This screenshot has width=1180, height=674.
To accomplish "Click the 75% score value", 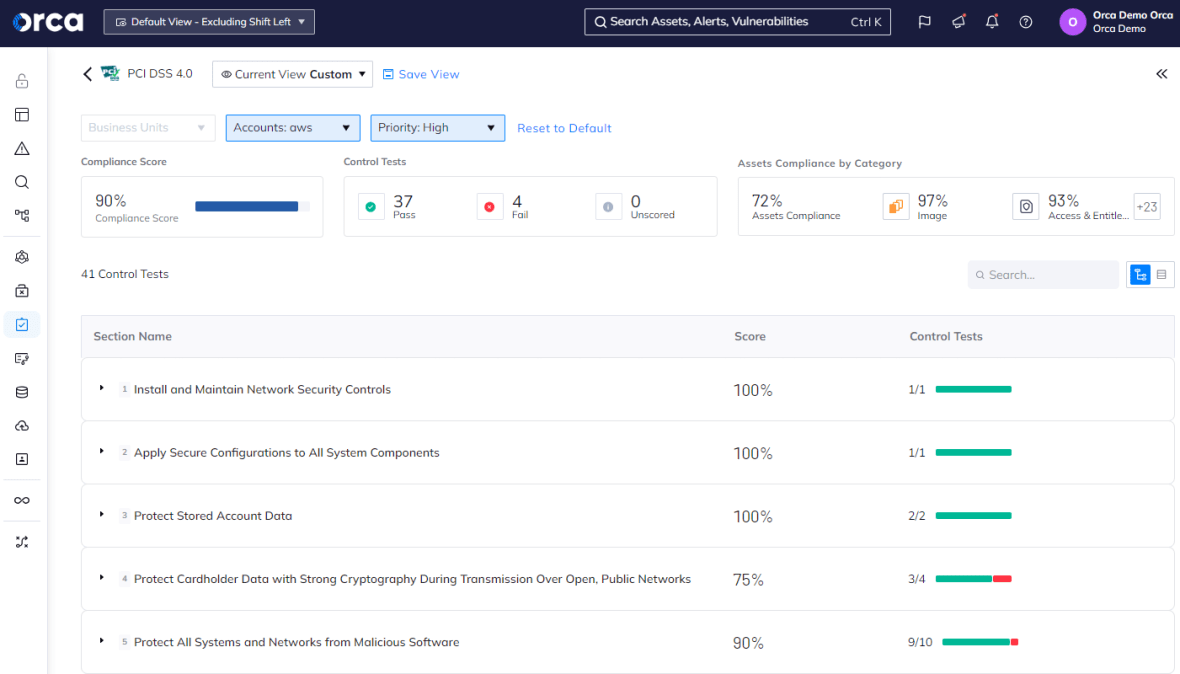I will [x=748, y=580].
